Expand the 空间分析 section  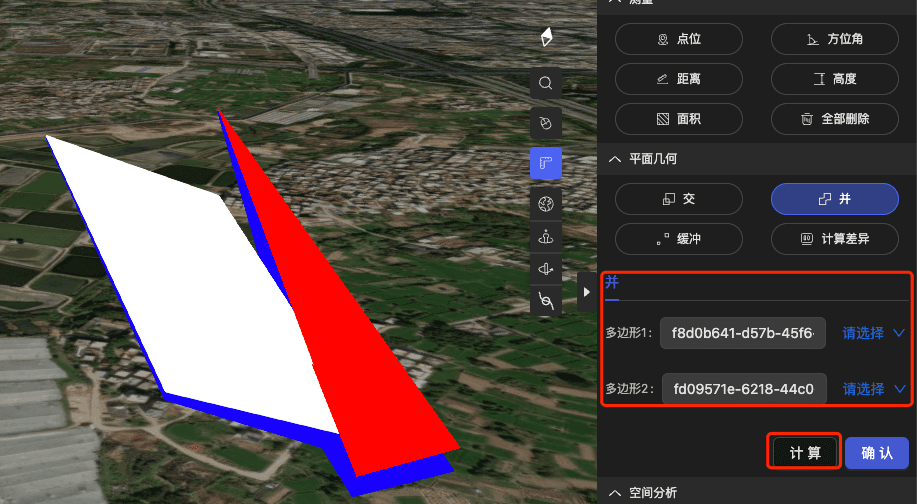613,493
